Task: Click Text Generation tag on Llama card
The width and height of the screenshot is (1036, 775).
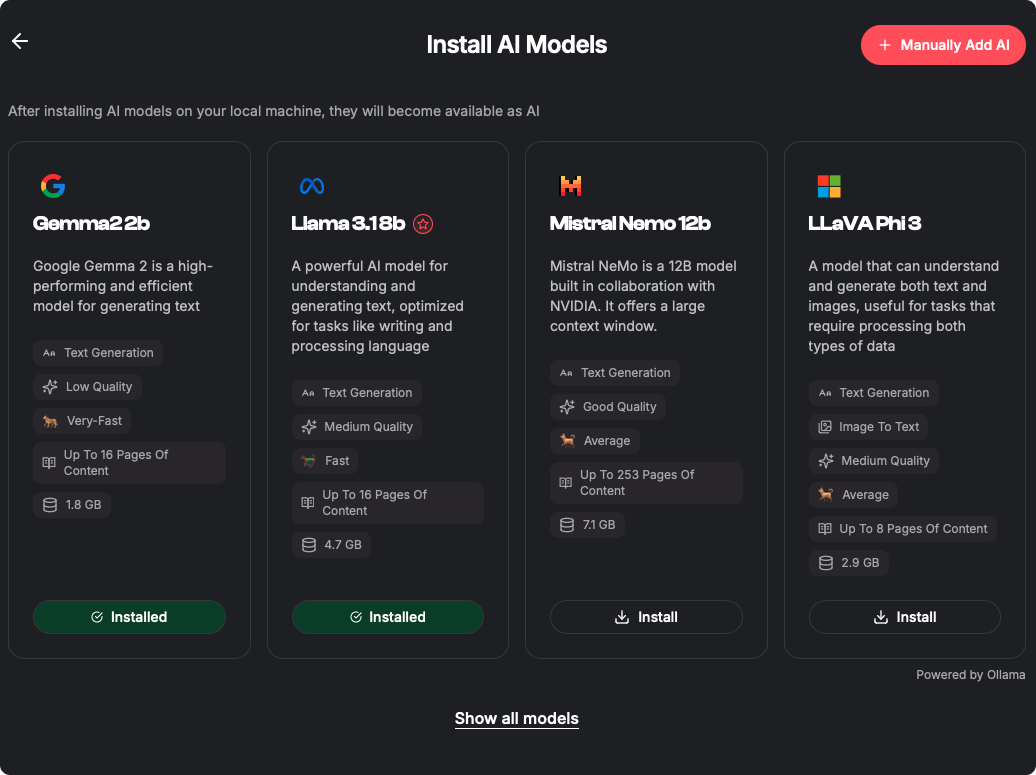Action: pos(357,392)
